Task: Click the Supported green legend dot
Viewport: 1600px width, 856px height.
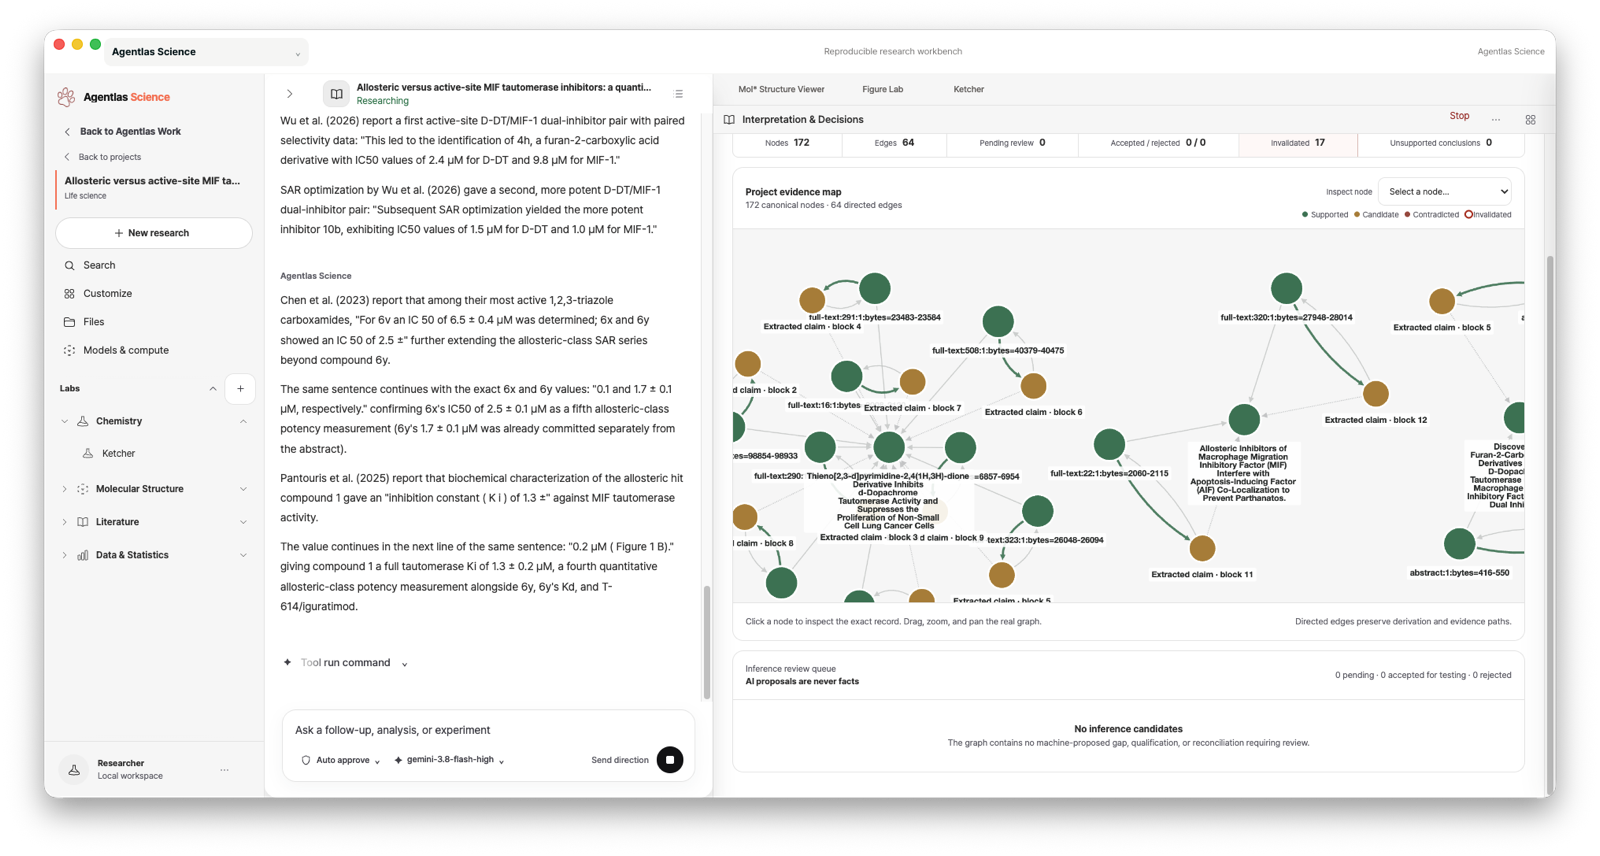Action: pos(1304,215)
